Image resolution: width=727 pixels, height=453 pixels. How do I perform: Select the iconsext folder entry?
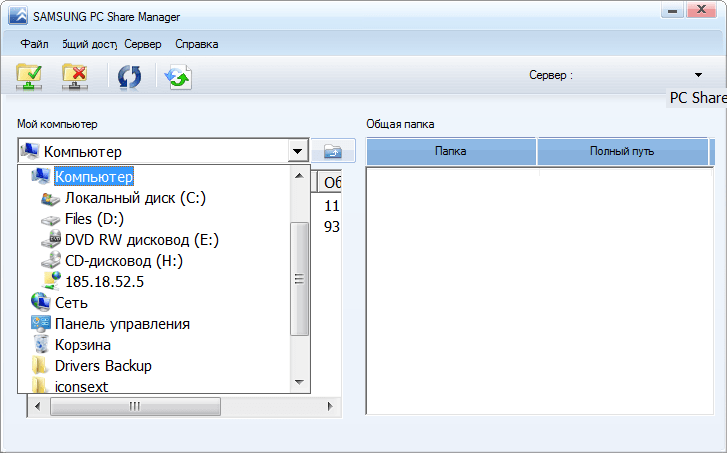pyautogui.click(x=81, y=386)
